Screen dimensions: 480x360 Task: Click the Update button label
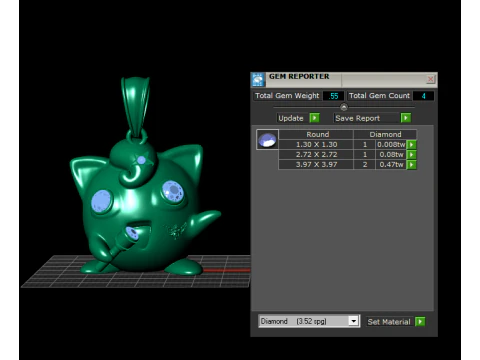pyautogui.click(x=291, y=118)
